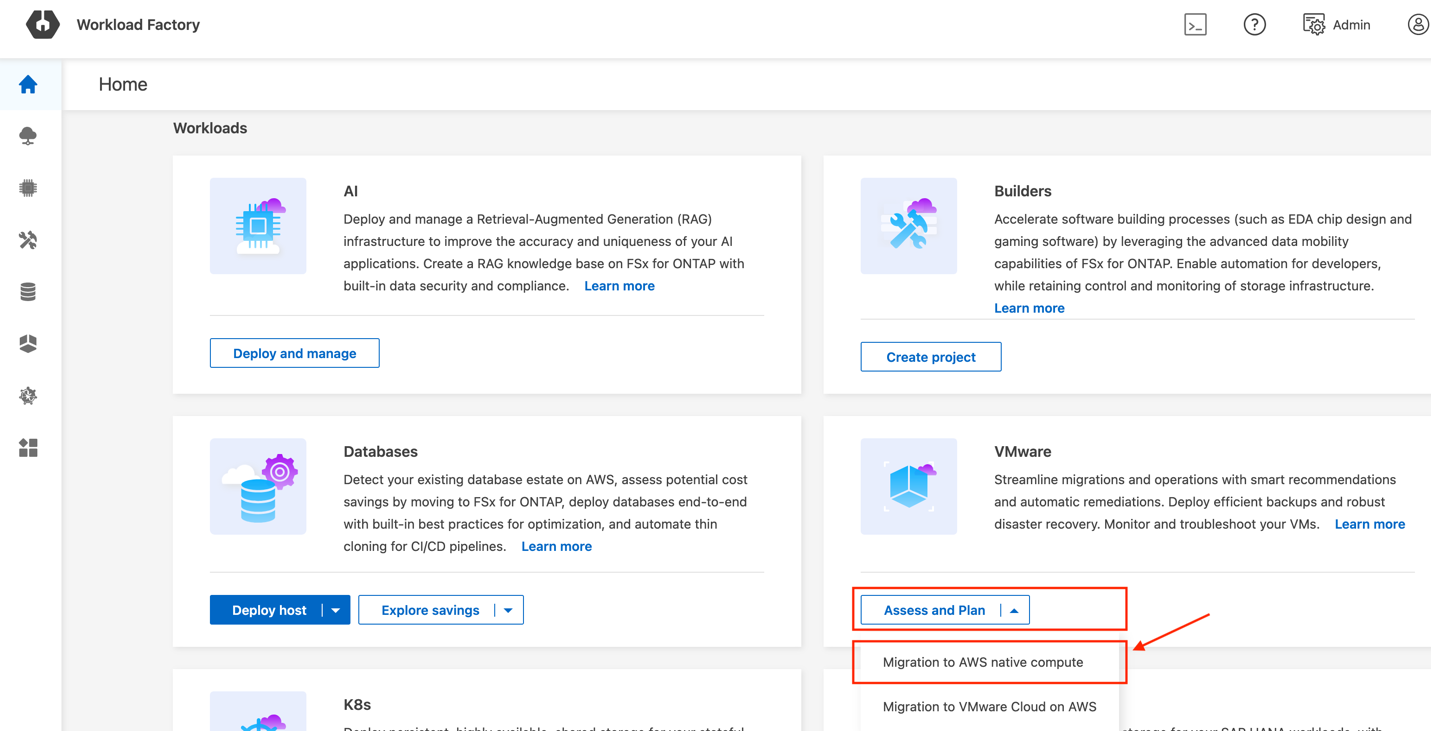The image size is (1431, 731).
Task: Open Learn more link in Builders card
Action: point(1029,308)
